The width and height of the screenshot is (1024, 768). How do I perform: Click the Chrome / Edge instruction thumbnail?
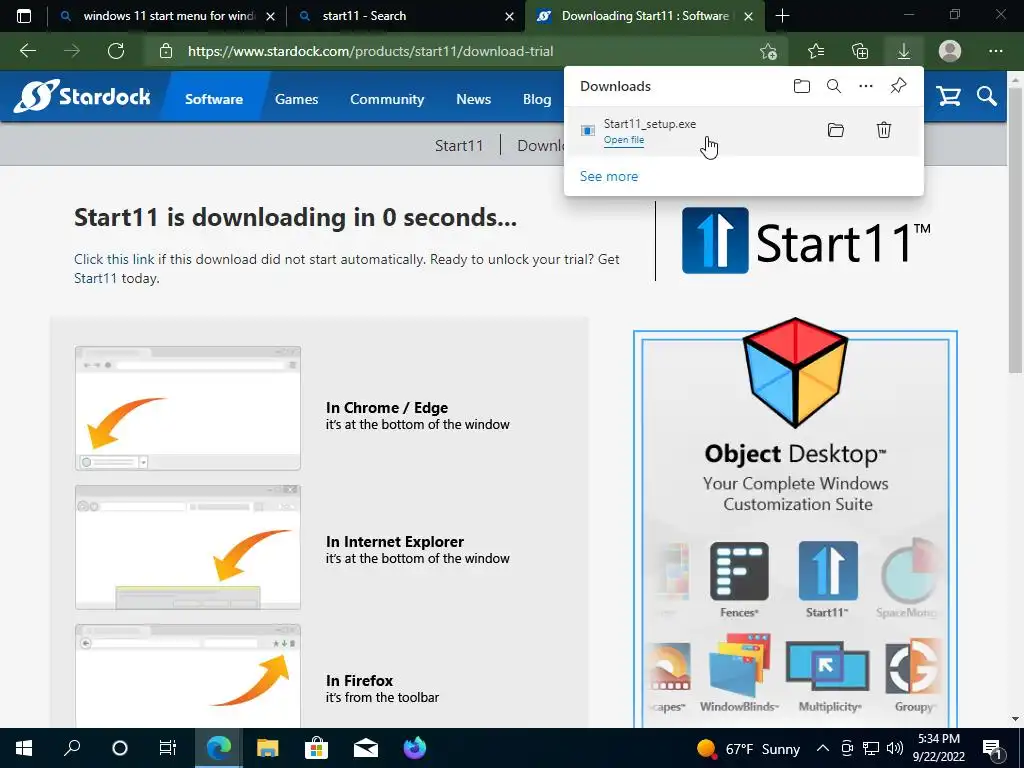tap(188, 408)
